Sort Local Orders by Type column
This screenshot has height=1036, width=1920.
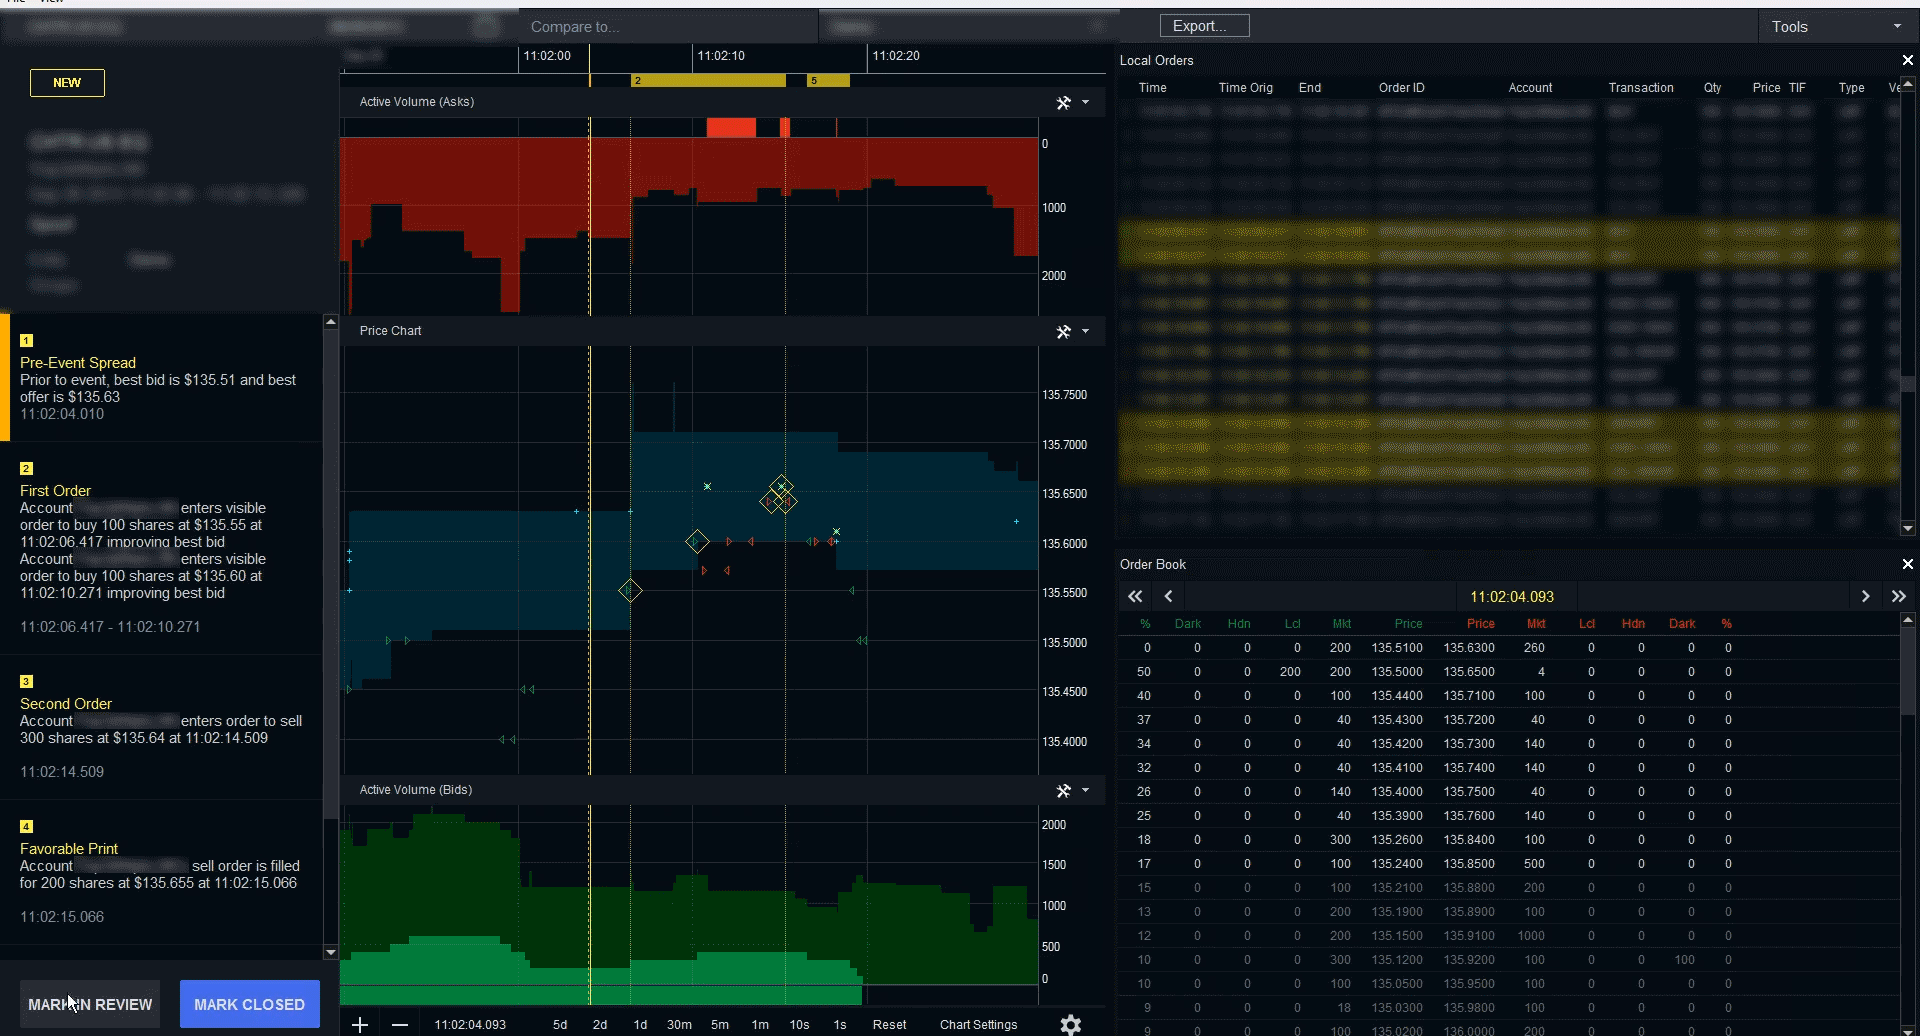(1851, 88)
